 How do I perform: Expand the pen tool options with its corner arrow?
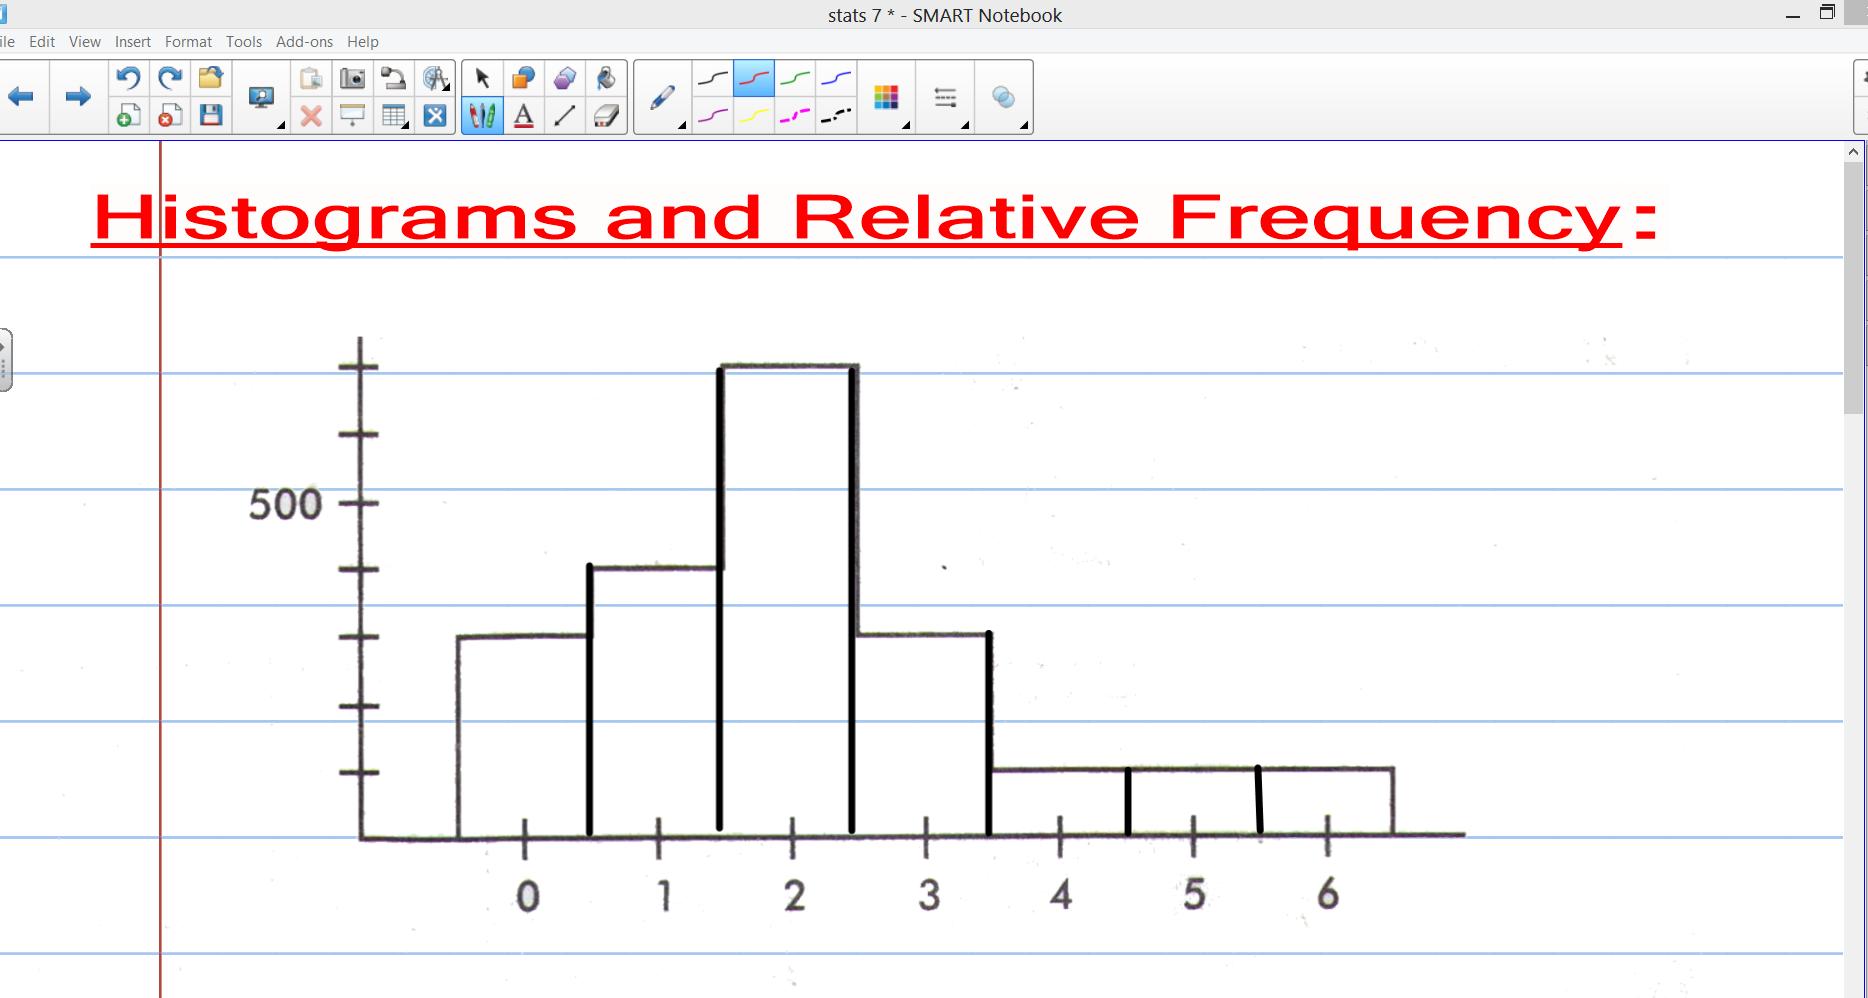point(678,126)
